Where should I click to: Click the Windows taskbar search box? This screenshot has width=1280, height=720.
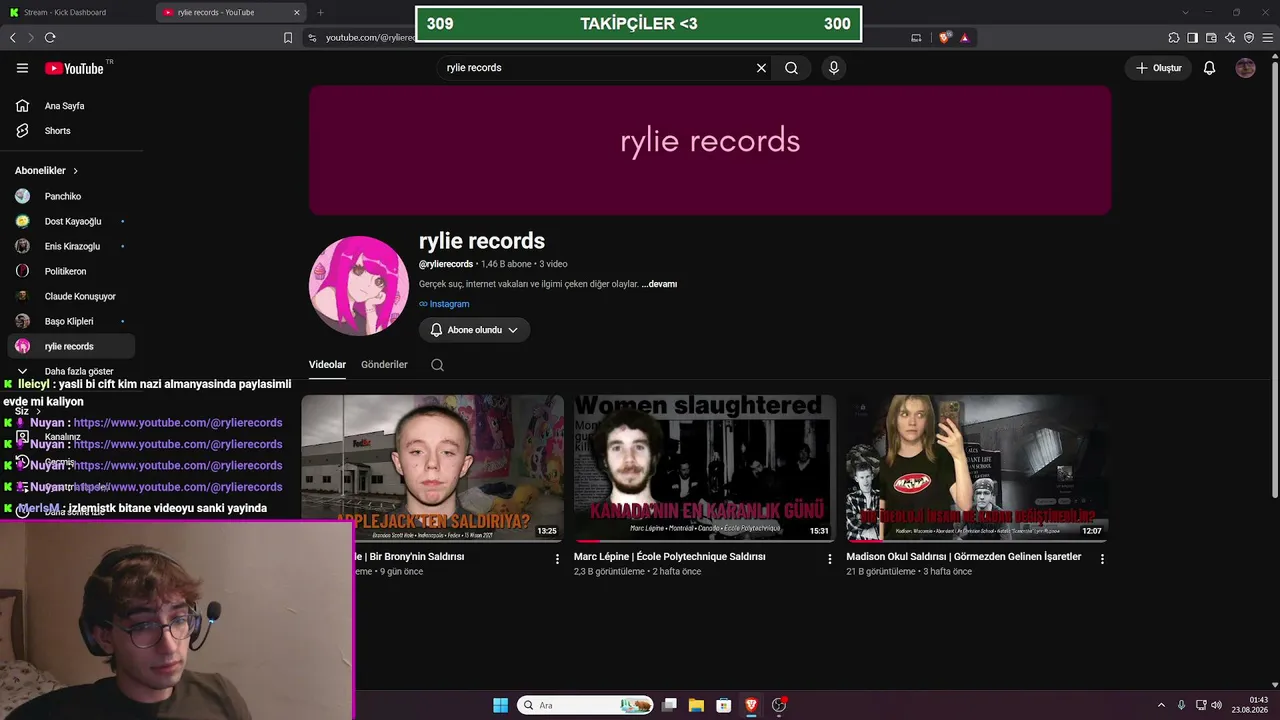click(585, 705)
